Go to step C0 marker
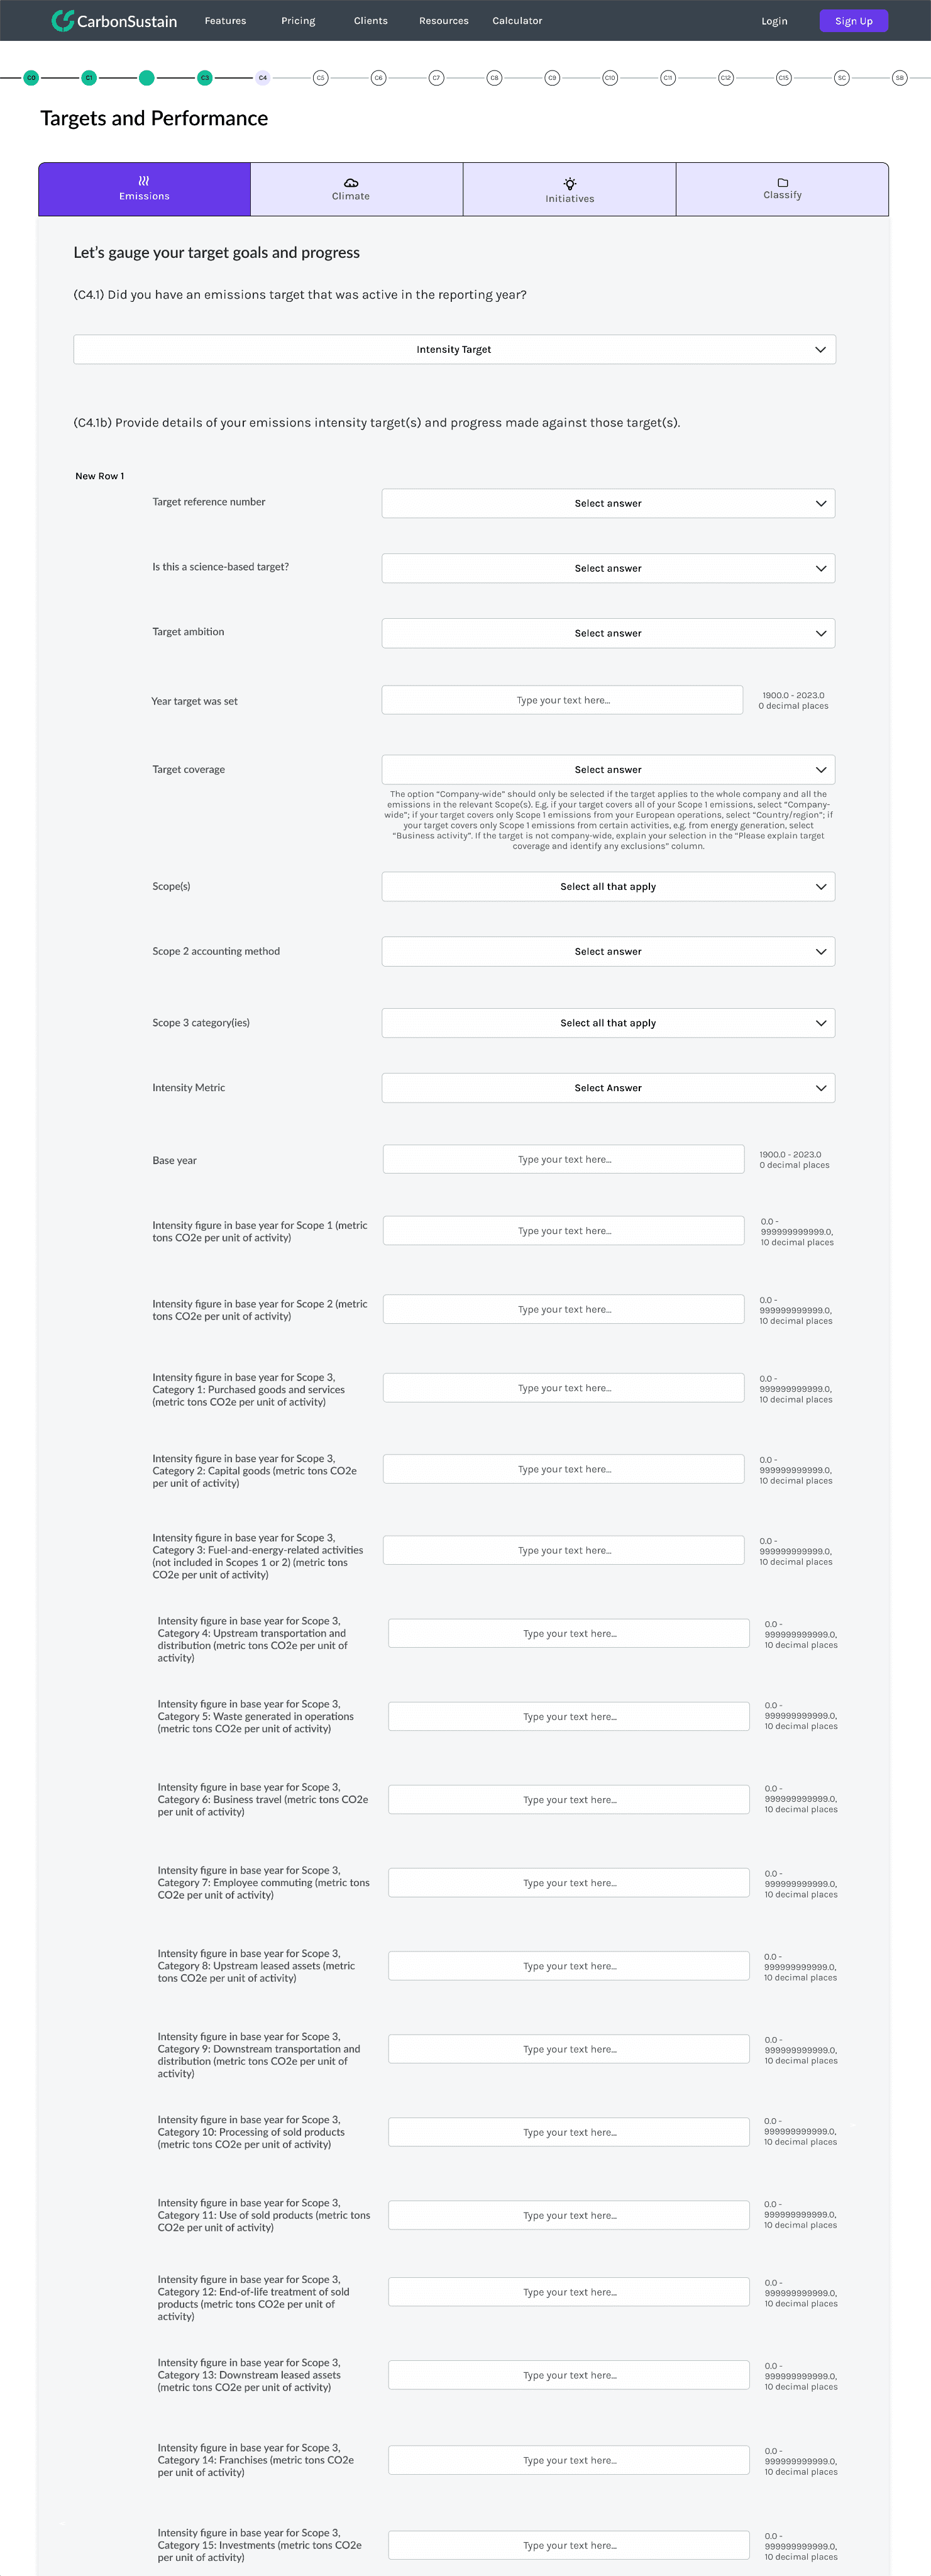Screen dimensions: 931x2576 pyautogui.click(x=31, y=77)
